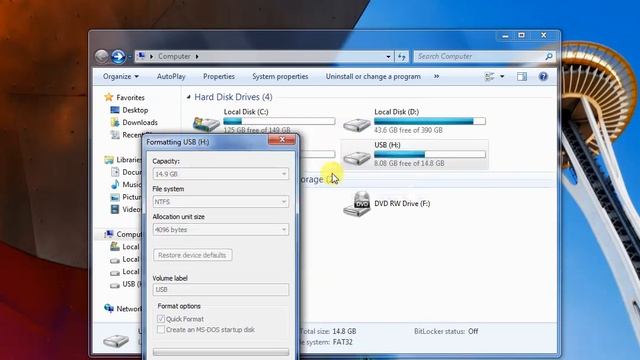Click the Hard Disk Drives (4) heading

[x=233, y=97]
